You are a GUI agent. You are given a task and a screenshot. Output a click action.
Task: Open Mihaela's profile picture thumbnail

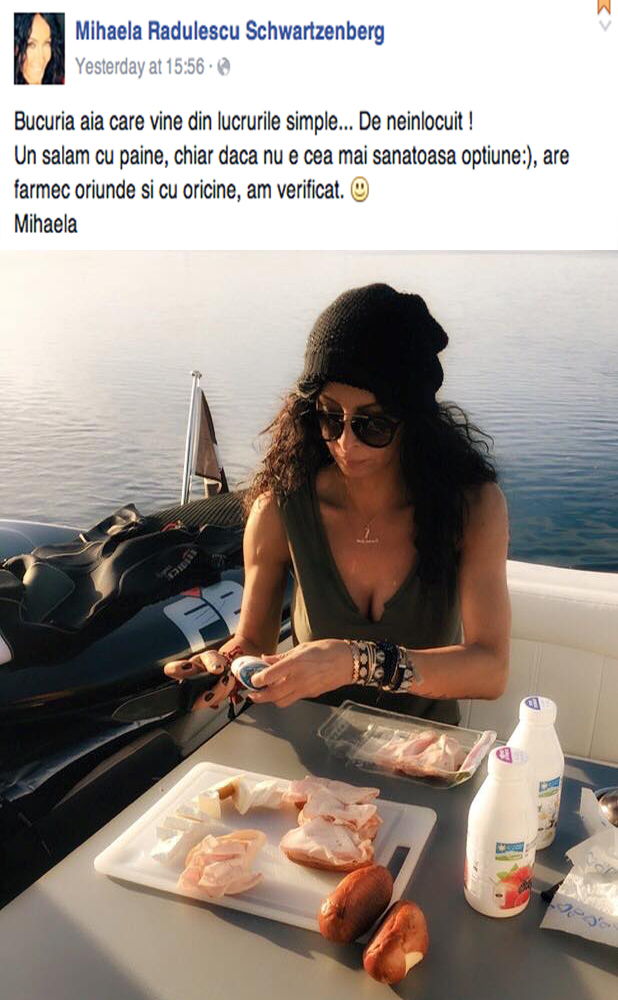click(40, 48)
